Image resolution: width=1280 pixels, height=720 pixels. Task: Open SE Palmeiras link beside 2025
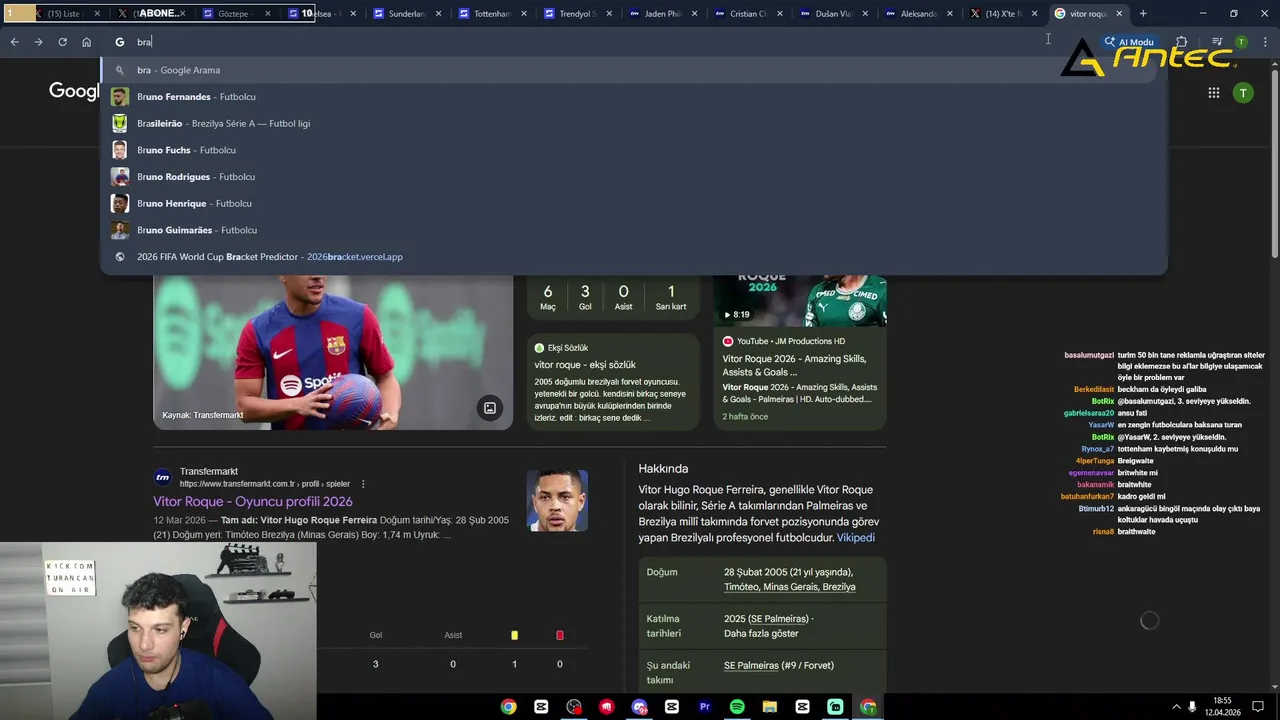(778, 619)
